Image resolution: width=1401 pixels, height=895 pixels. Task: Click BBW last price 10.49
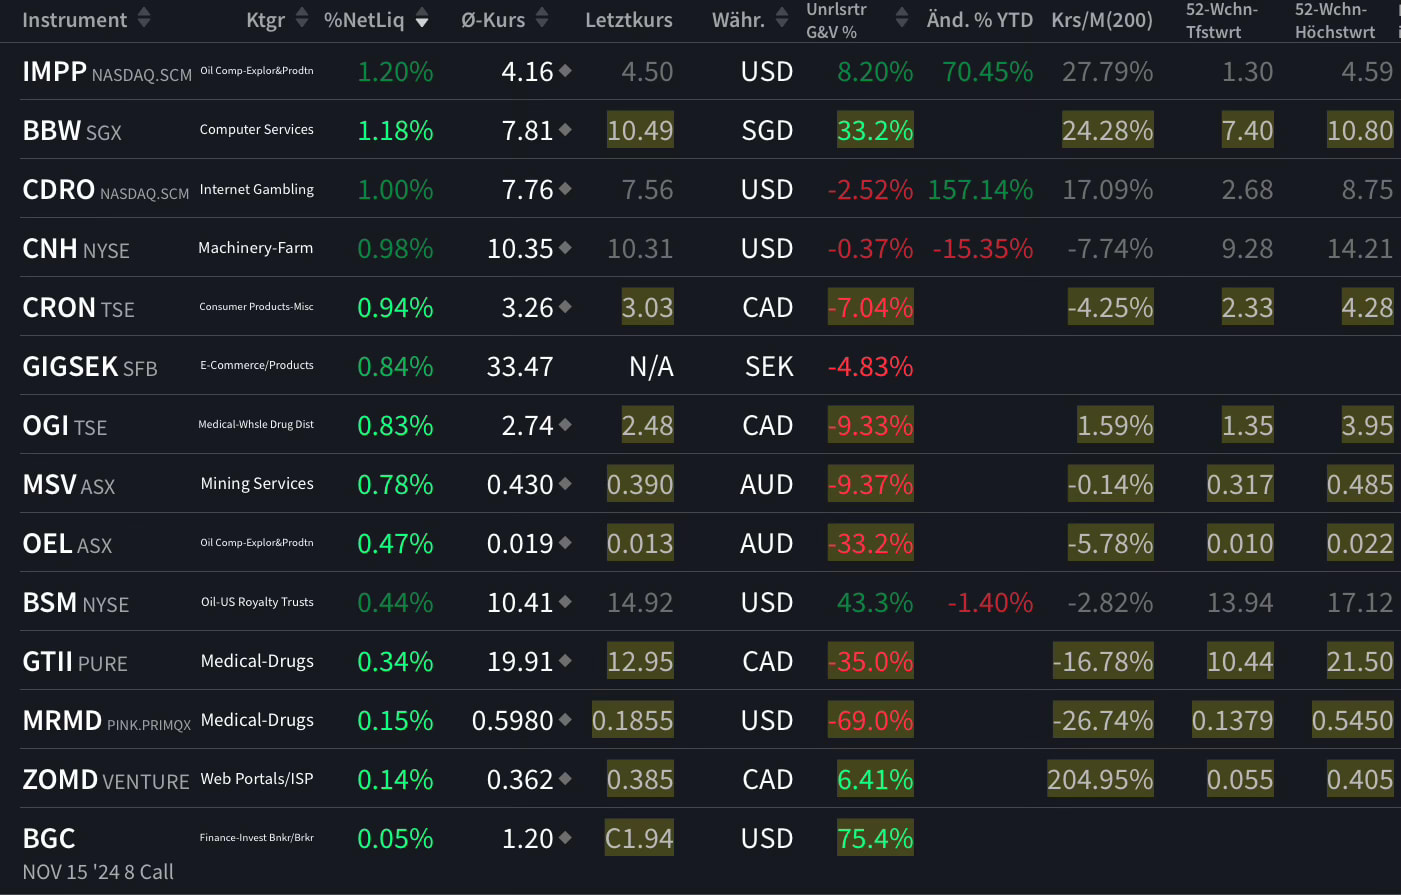(x=640, y=130)
